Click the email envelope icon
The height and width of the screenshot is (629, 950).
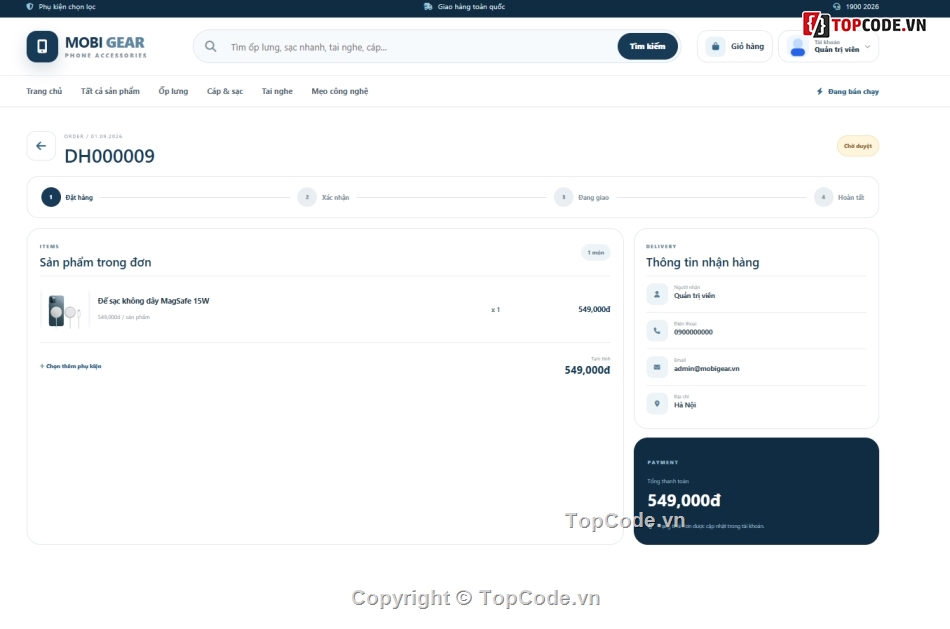[657, 367]
